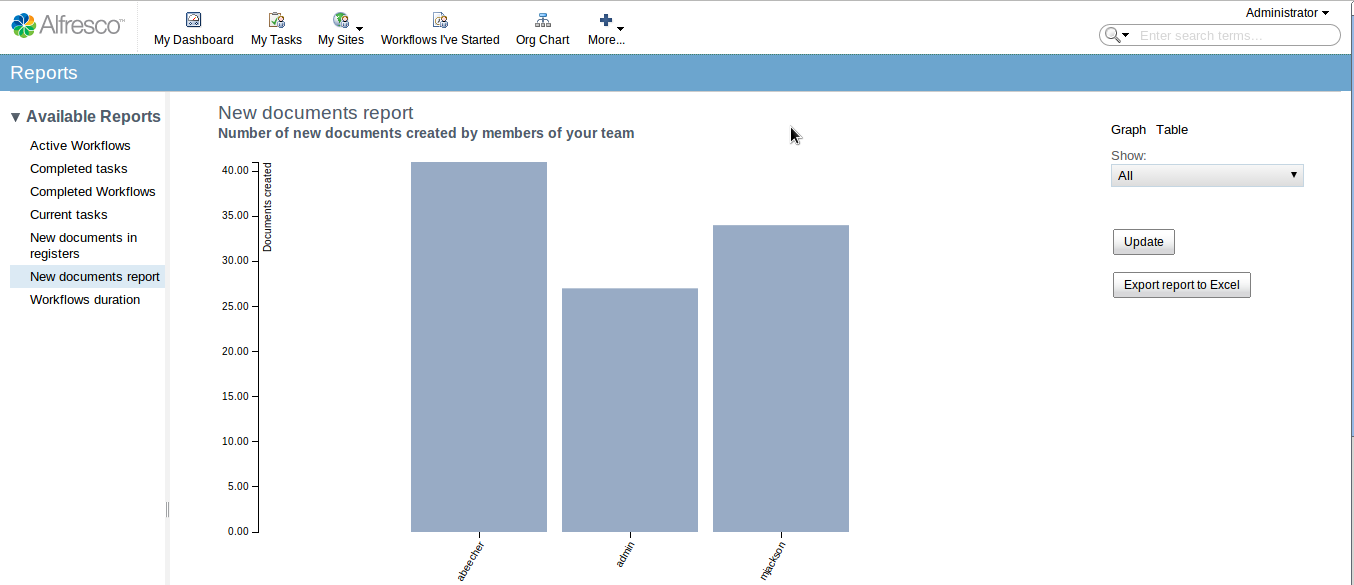Select Workflows duration report
The width and height of the screenshot is (1354, 585).
coord(85,300)
